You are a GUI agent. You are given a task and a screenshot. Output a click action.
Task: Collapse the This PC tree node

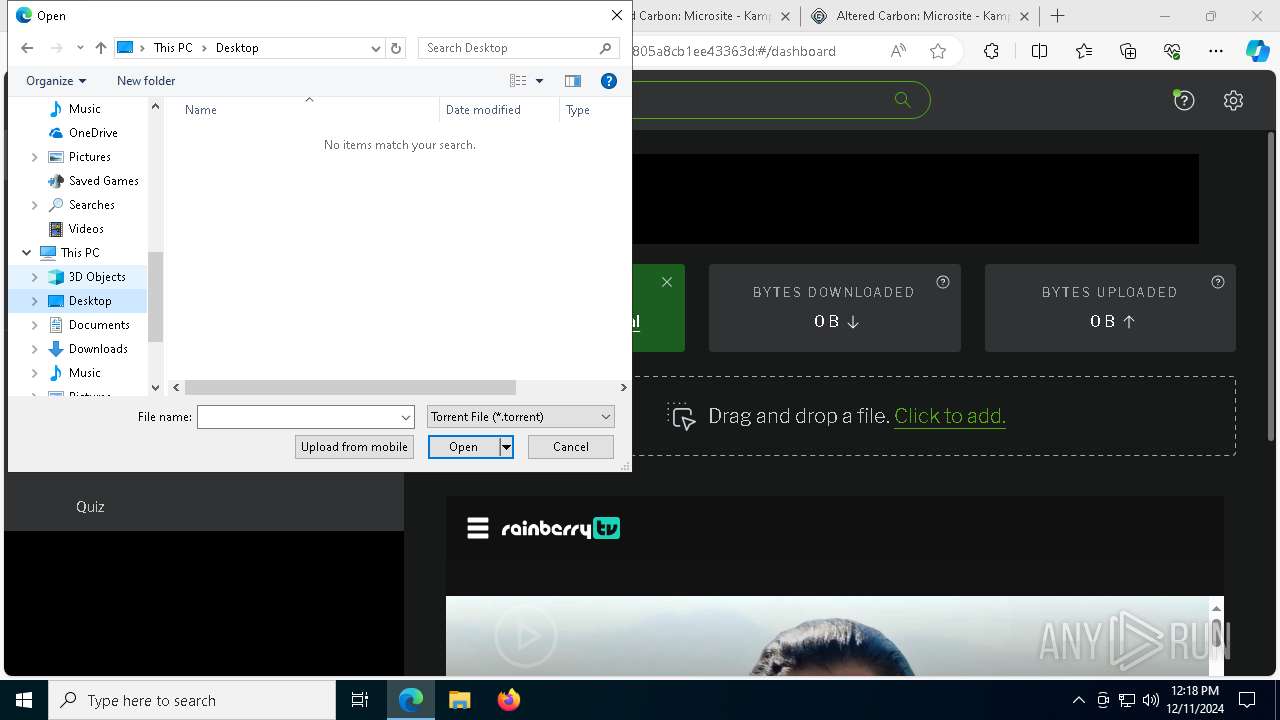pos(26,253)
